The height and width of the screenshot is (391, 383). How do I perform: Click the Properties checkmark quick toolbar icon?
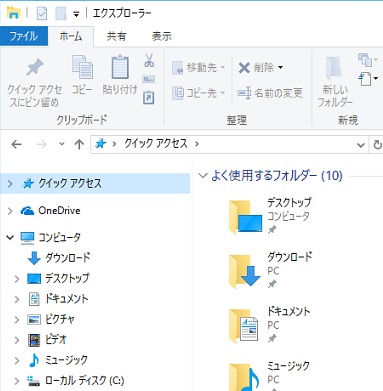(x=42, y=13)
